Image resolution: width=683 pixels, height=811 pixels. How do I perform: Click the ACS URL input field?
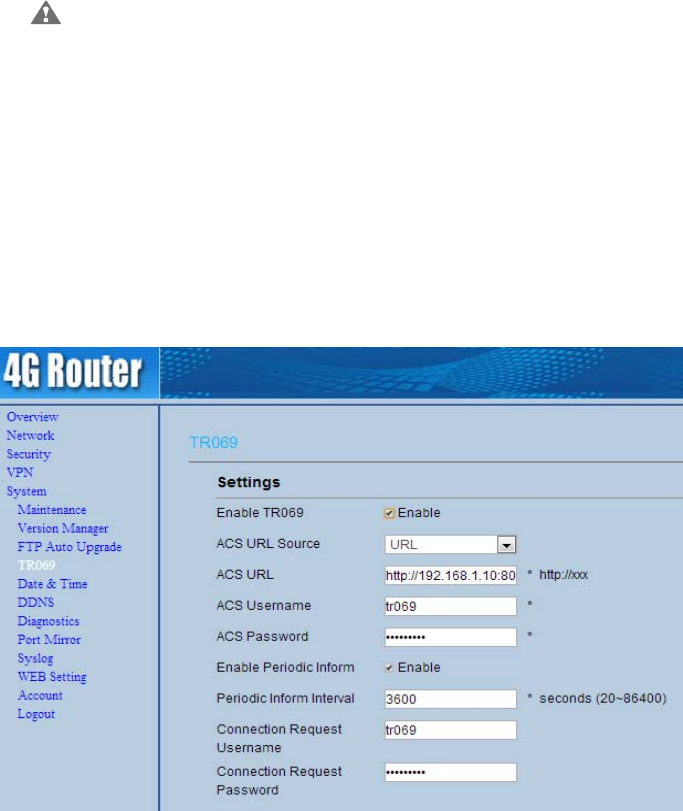[450, 575]
